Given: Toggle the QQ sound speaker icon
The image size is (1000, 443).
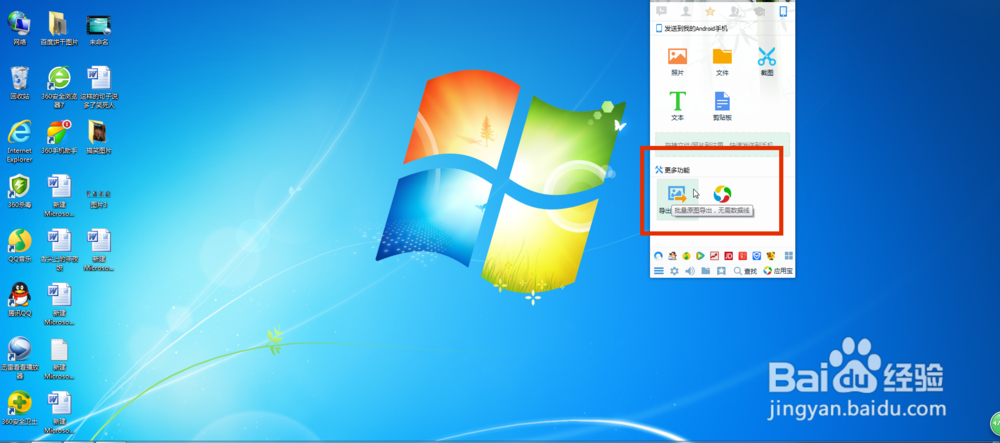Looking at the screenshot, I should (689, 271).
